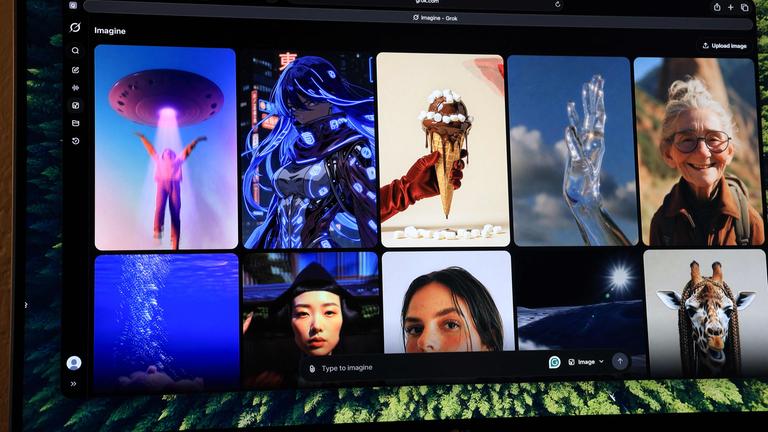Start a new chat with the compose icon
Viewport: 768px width, 432px height.
[x=75, y=70]
